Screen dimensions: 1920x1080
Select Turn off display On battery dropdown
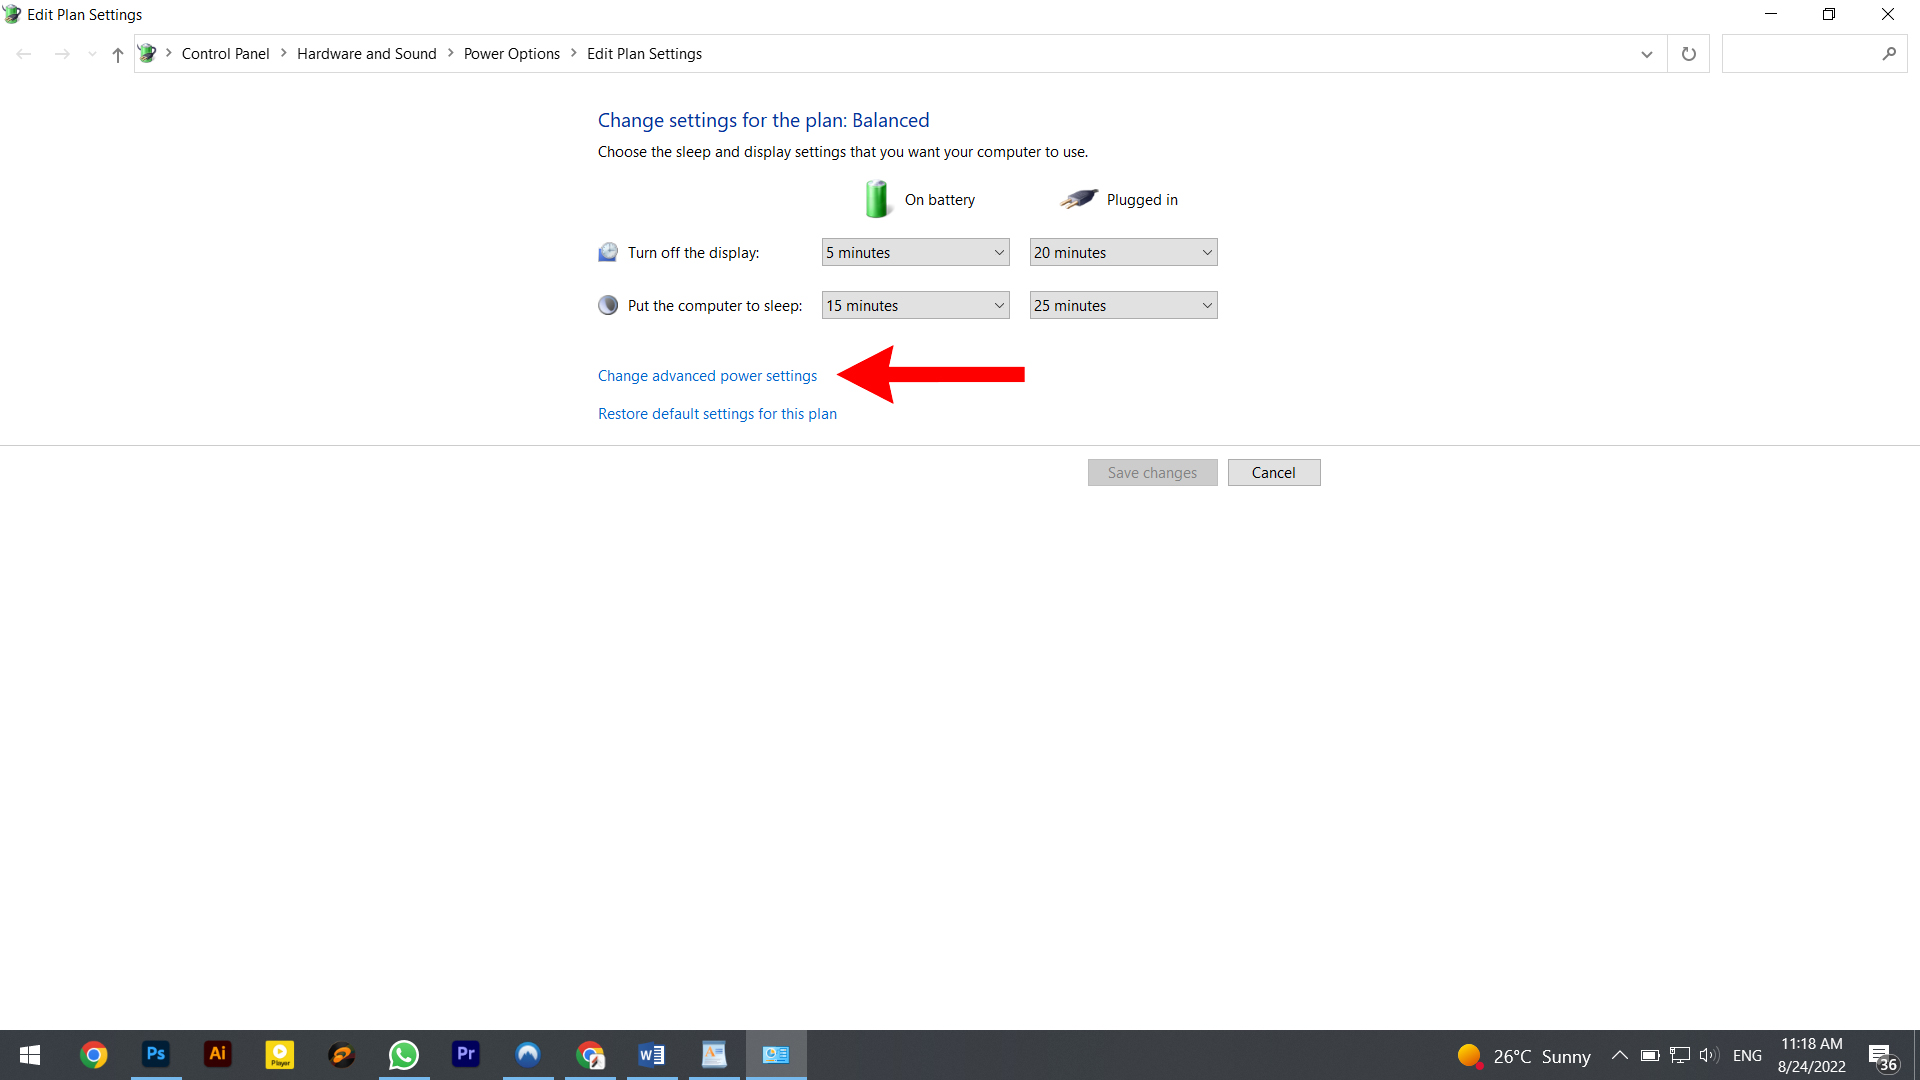pos(915,252)
